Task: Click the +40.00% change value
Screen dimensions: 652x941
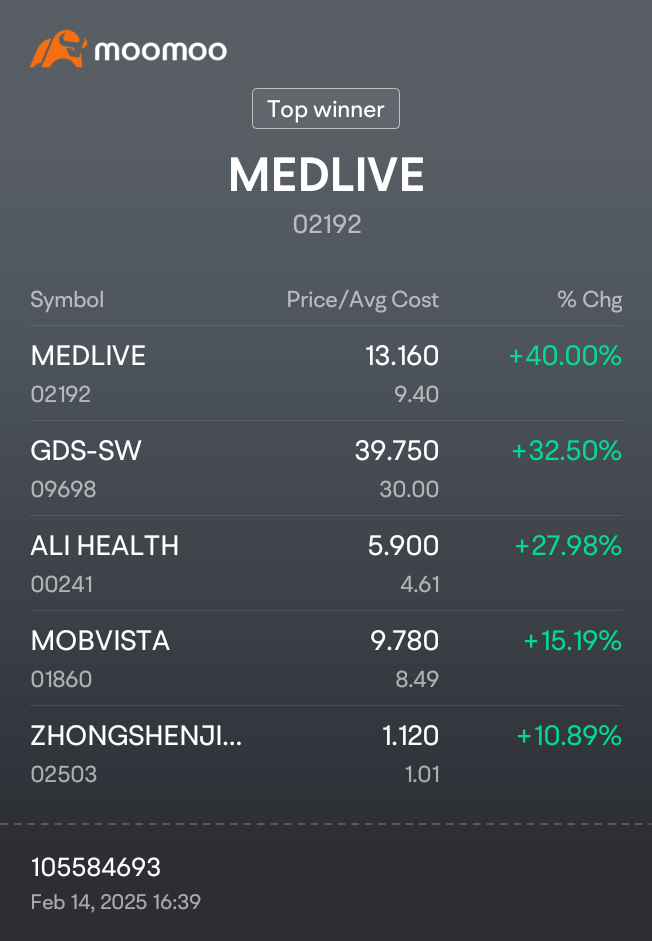Action: tap(565, 355)
